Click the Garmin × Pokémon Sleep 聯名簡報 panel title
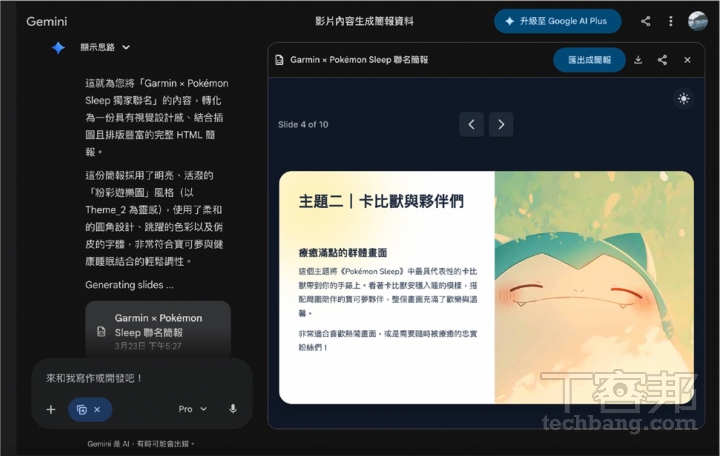 [359, 60]
